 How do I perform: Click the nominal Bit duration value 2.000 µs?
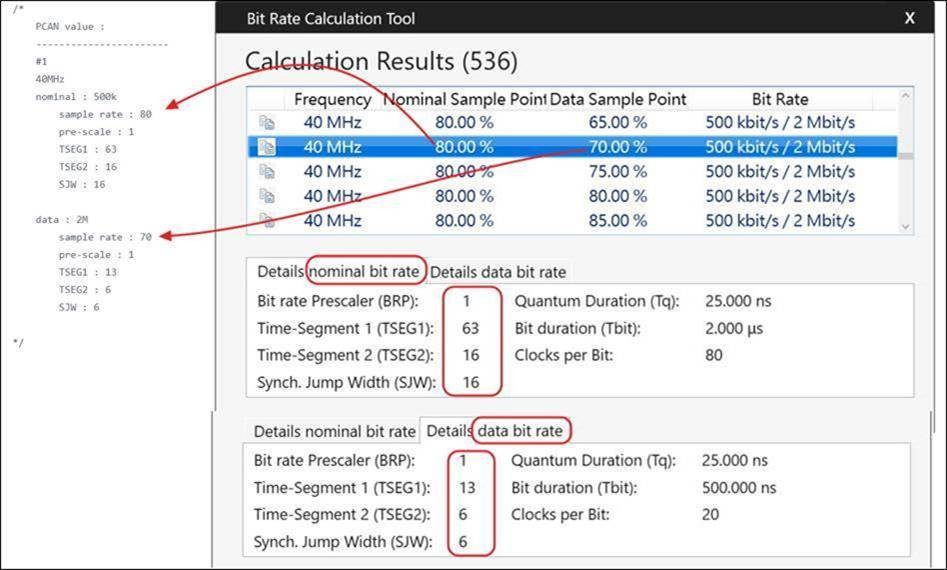(734, 328)
